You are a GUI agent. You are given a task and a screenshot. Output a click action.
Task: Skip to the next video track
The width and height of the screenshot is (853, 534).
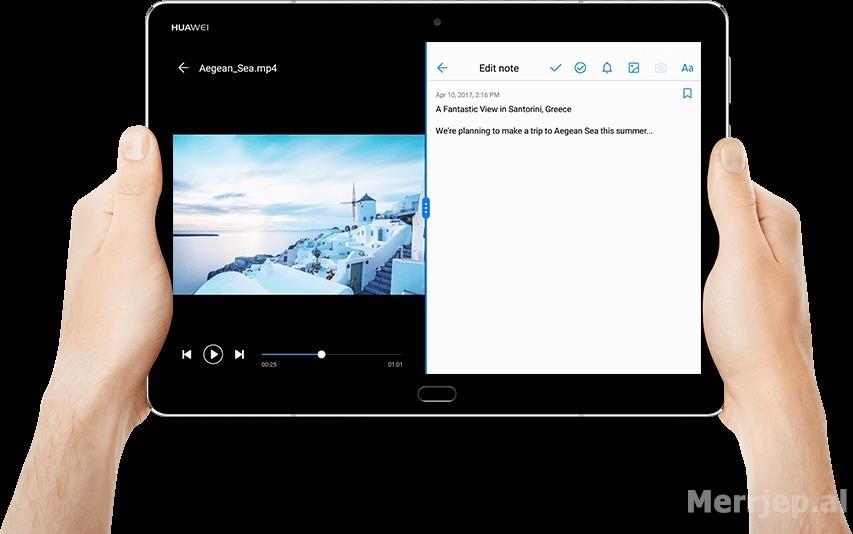pos(239,354)
